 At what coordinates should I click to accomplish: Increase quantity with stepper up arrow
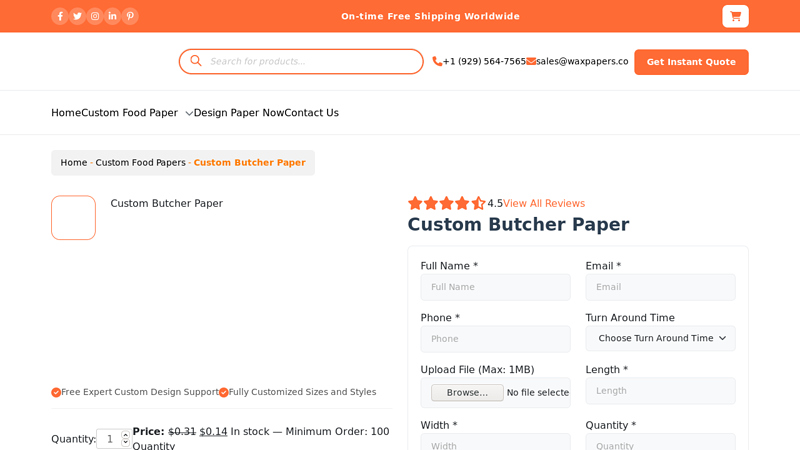coord(126,435)
